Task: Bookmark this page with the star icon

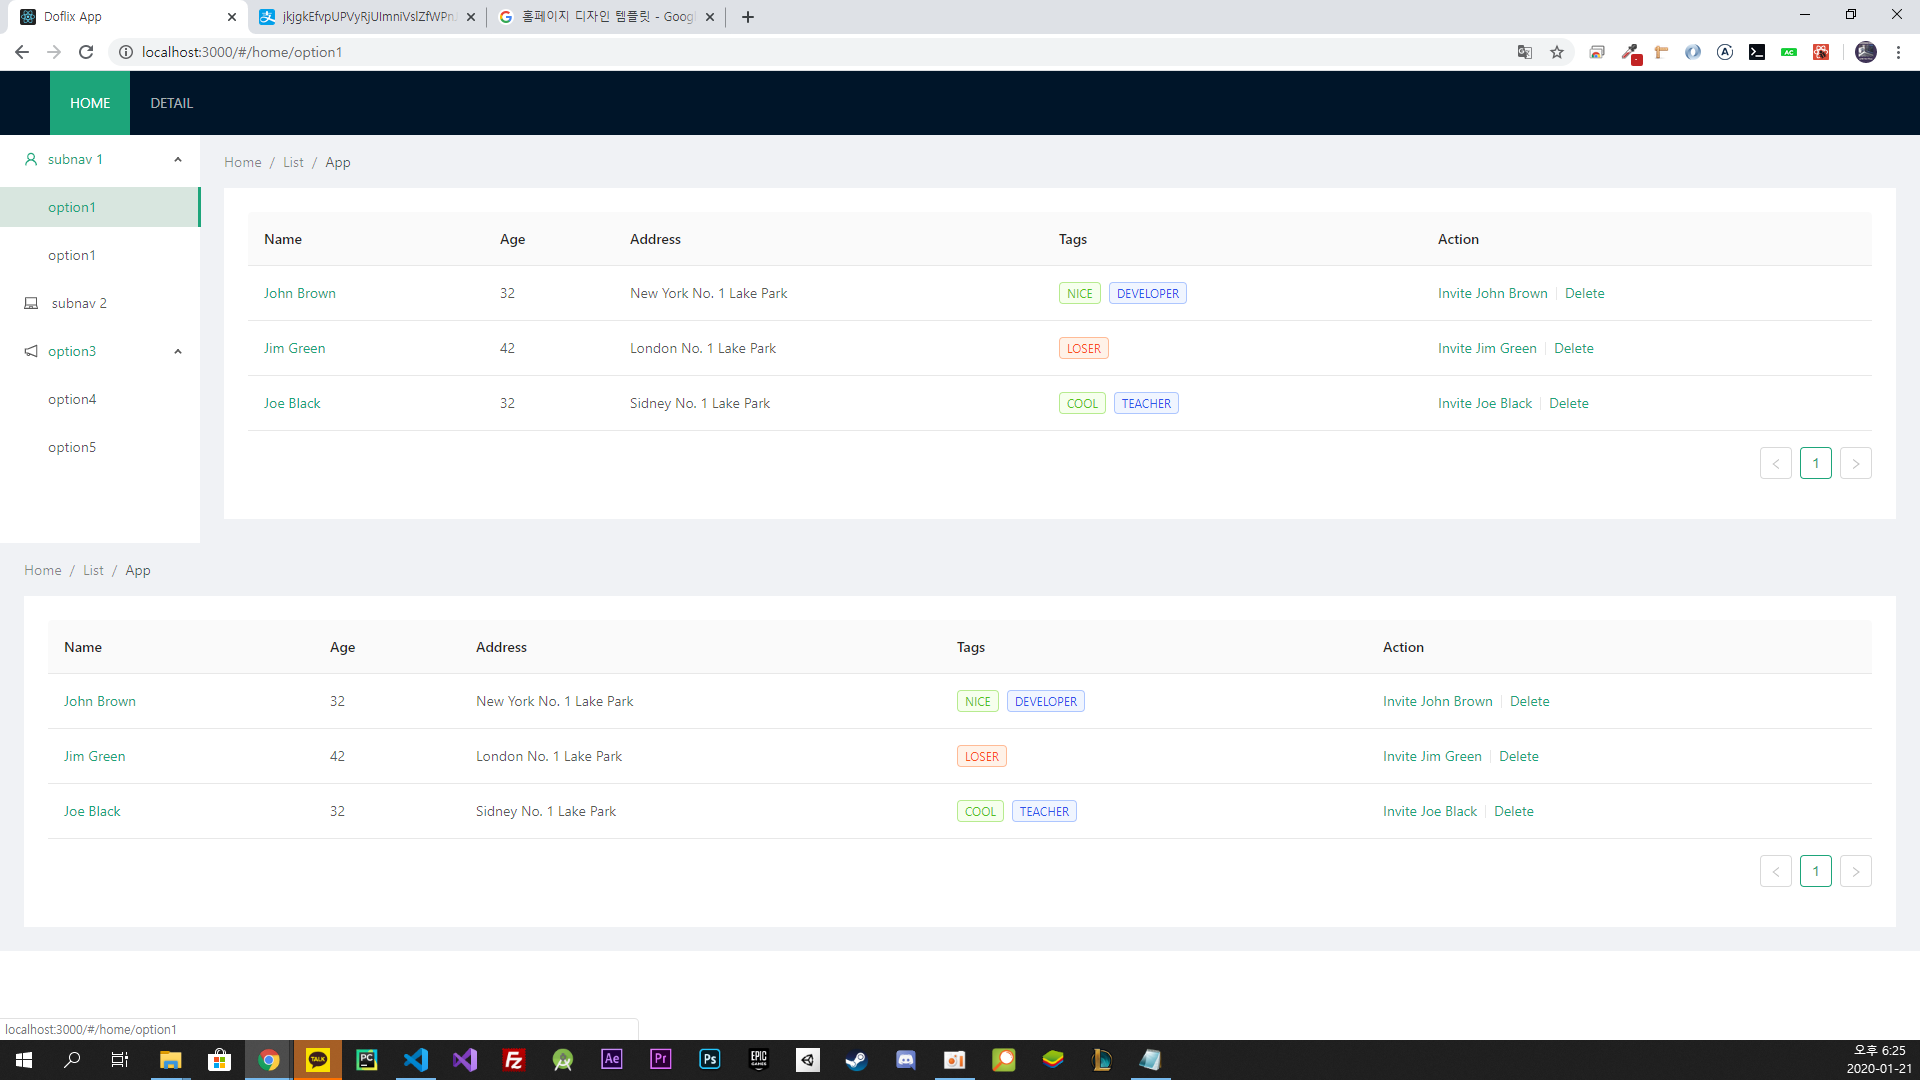Action: pyautogui.click(x=1557, y=52)
